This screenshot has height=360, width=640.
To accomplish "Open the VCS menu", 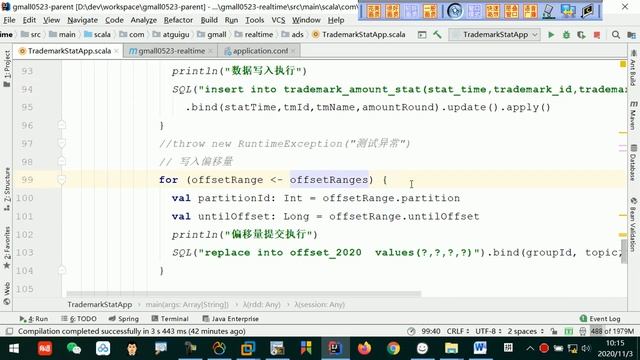I will click(x=278, y=20).
